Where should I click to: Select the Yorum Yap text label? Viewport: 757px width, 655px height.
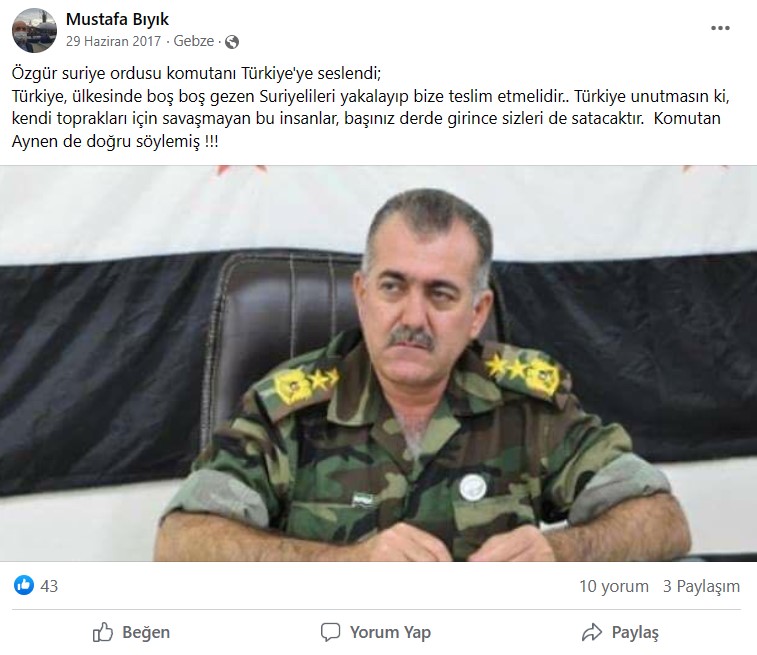coord(390,632)
